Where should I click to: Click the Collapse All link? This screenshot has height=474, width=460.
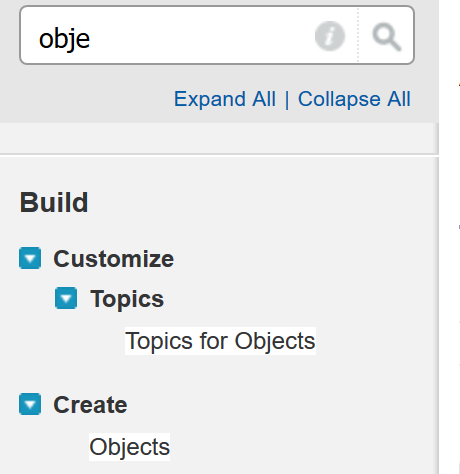354,99
